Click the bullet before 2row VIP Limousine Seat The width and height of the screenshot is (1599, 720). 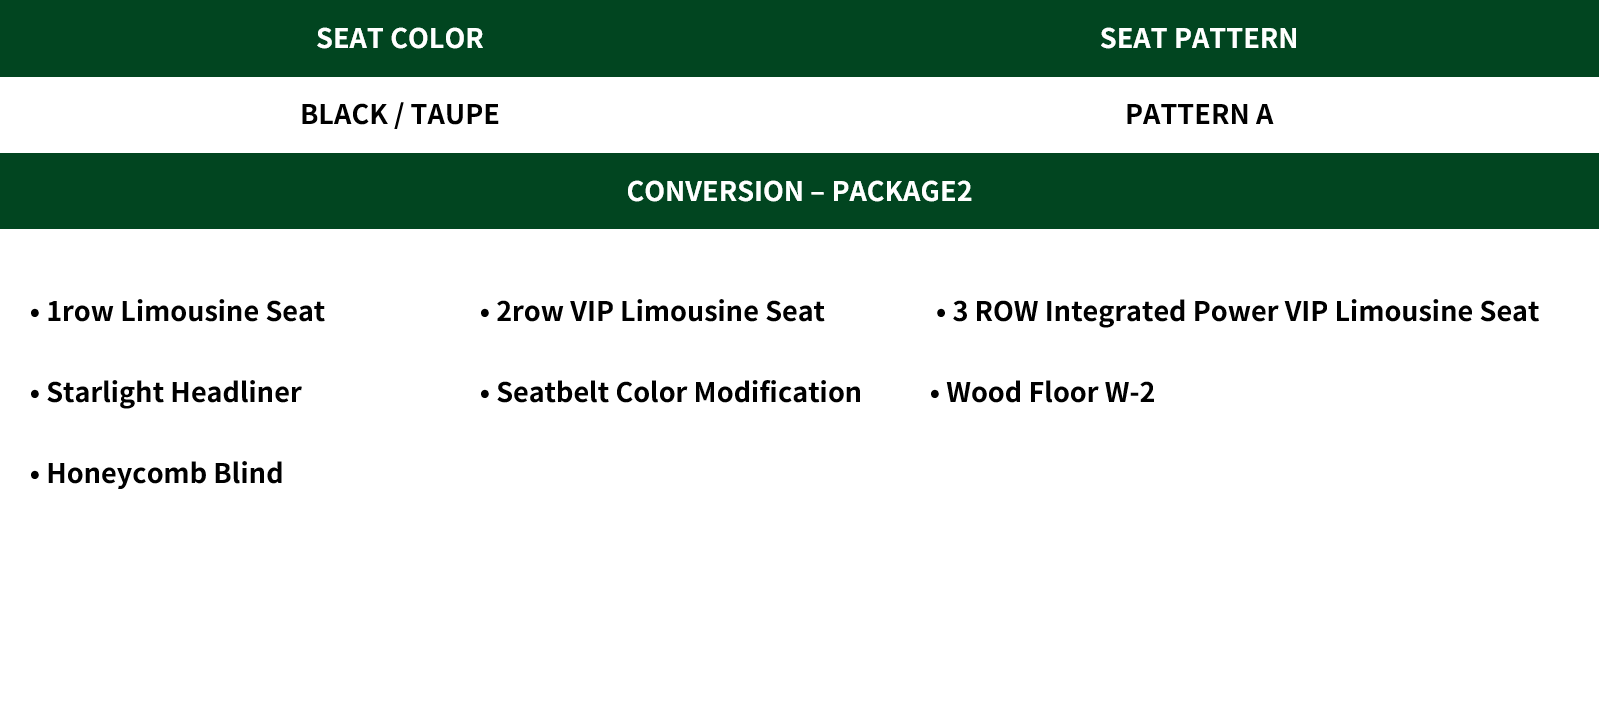point(485,314)
